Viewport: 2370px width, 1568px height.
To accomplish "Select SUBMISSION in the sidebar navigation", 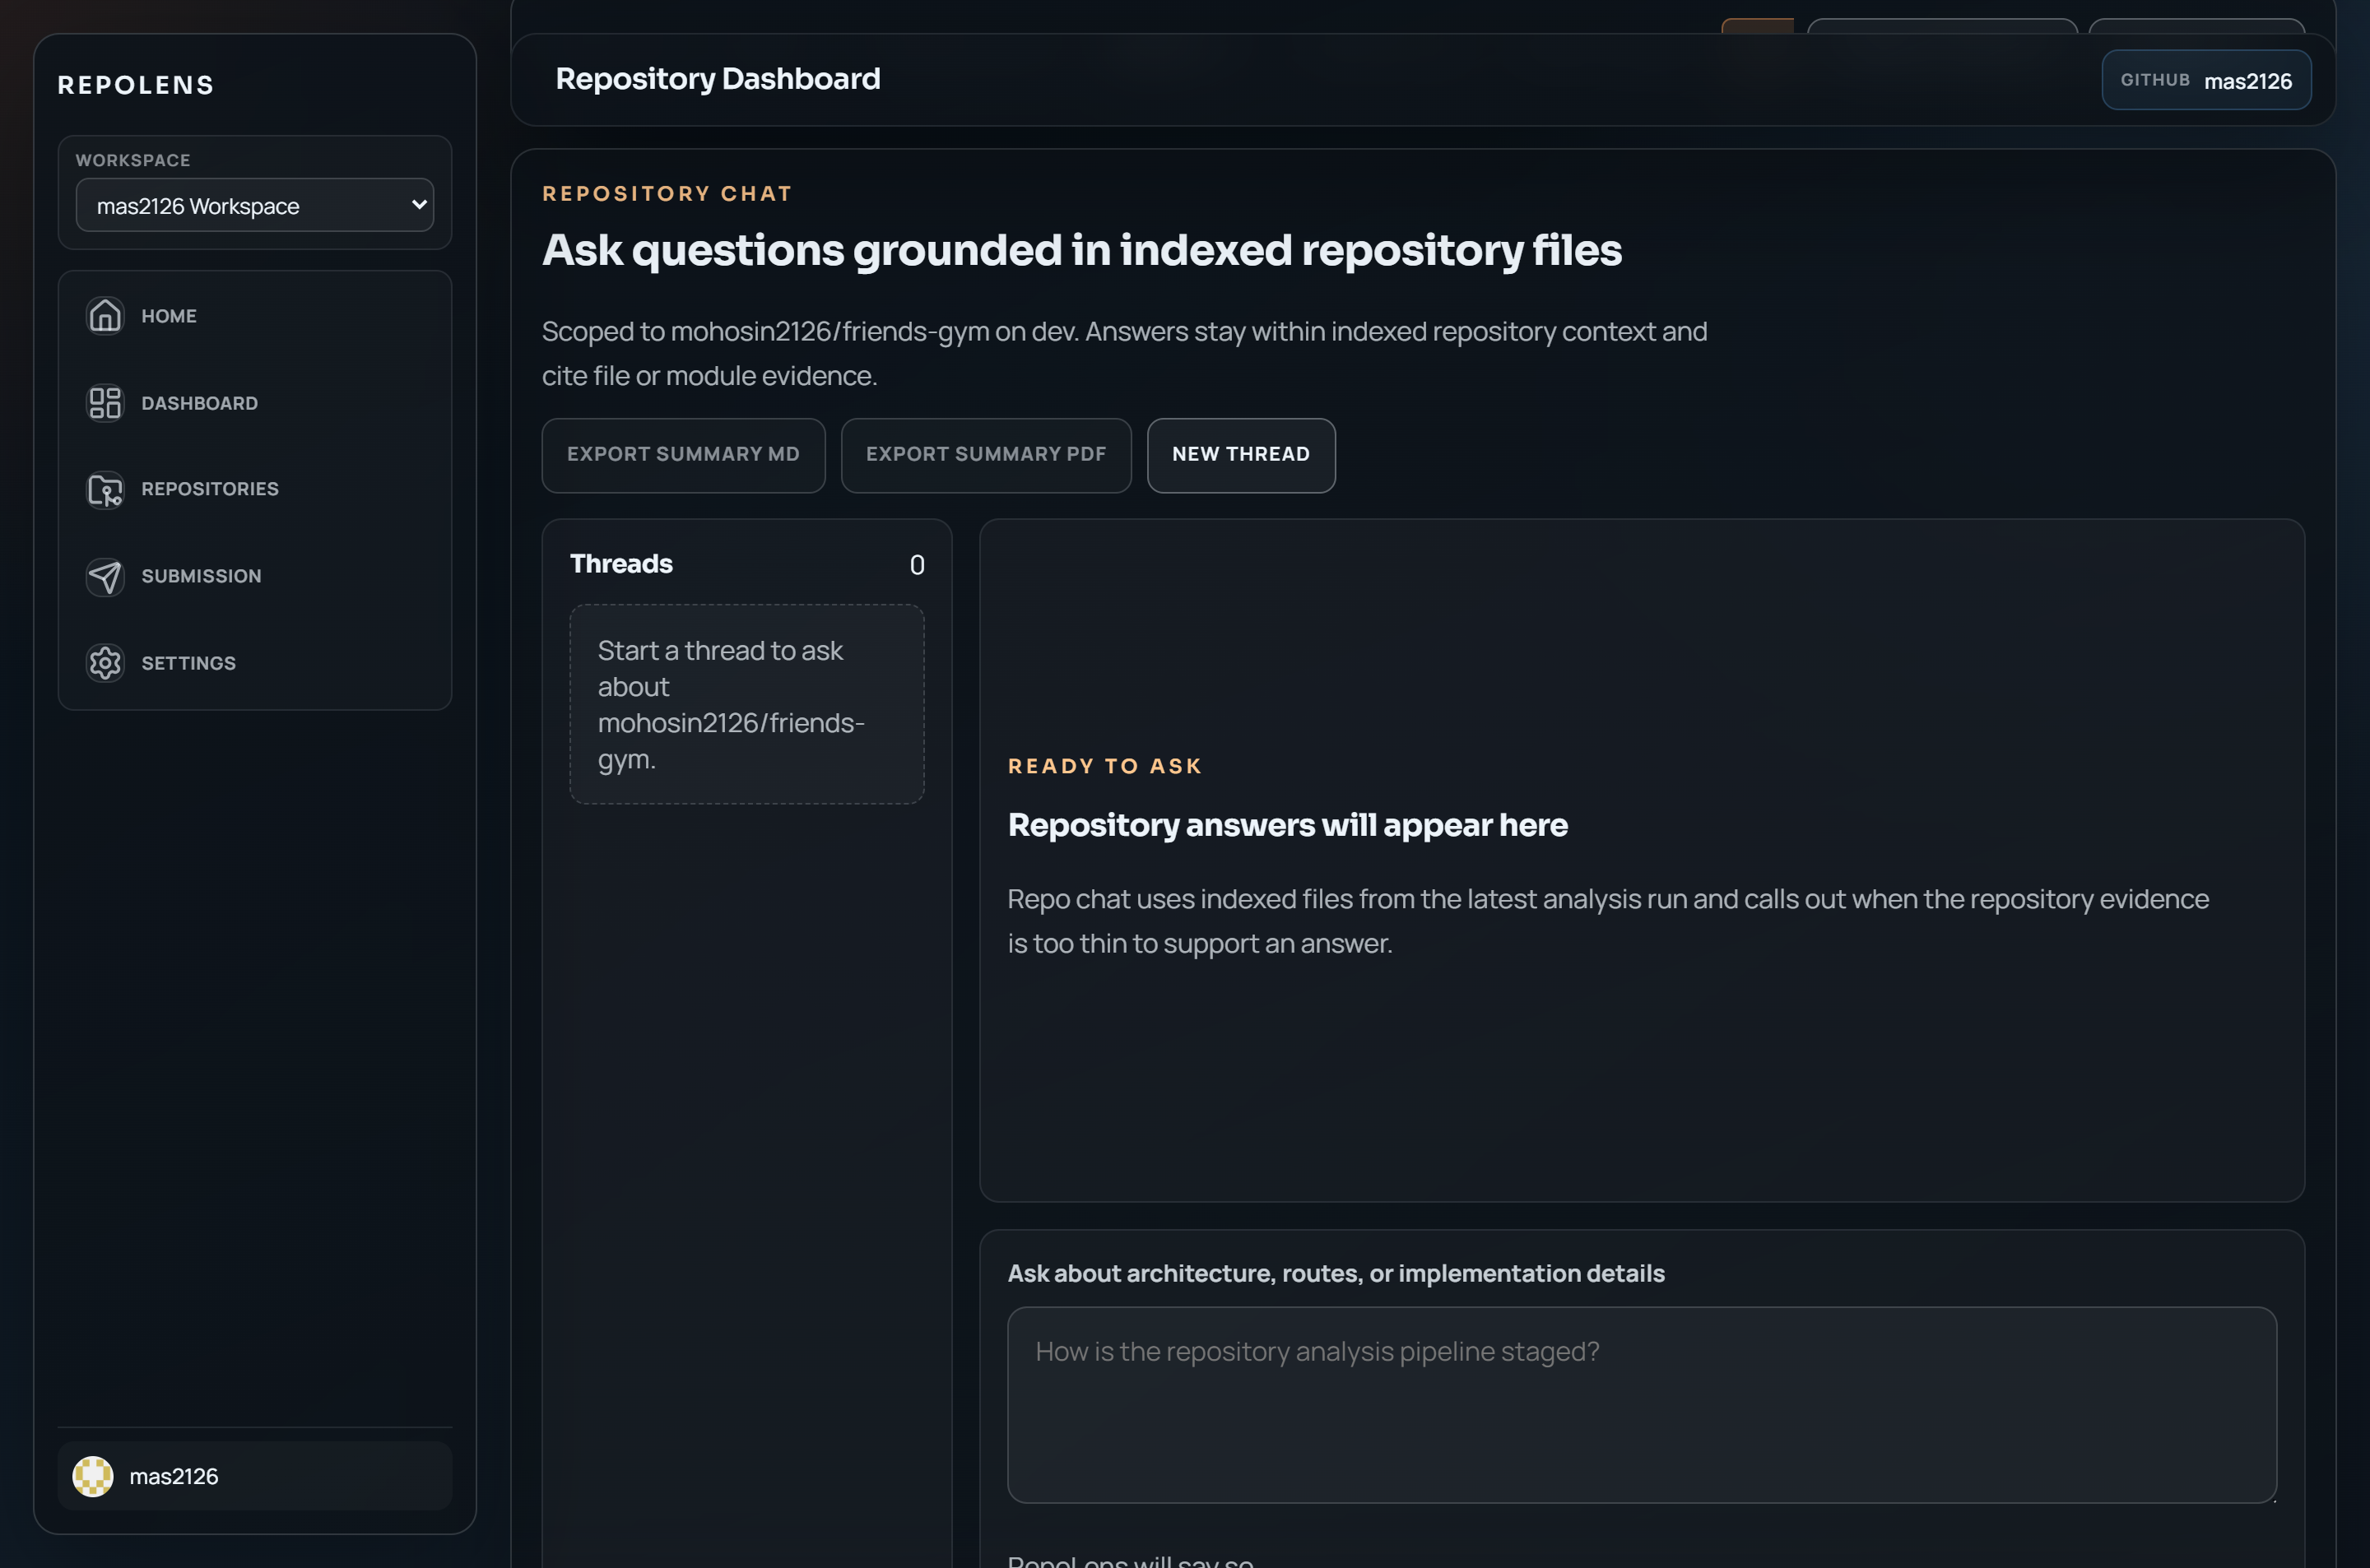I will point(200,576).
